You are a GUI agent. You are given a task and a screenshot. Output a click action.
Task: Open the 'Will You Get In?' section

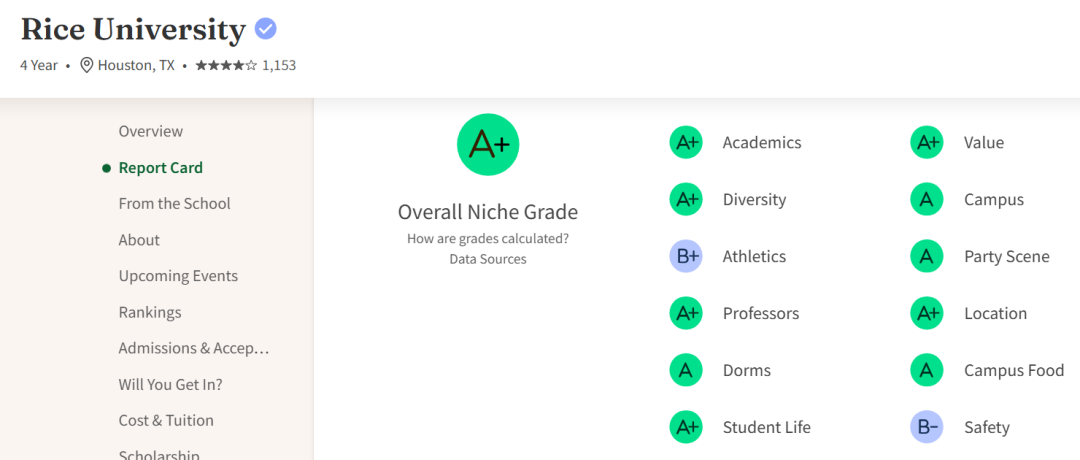[x=170, y=384]
